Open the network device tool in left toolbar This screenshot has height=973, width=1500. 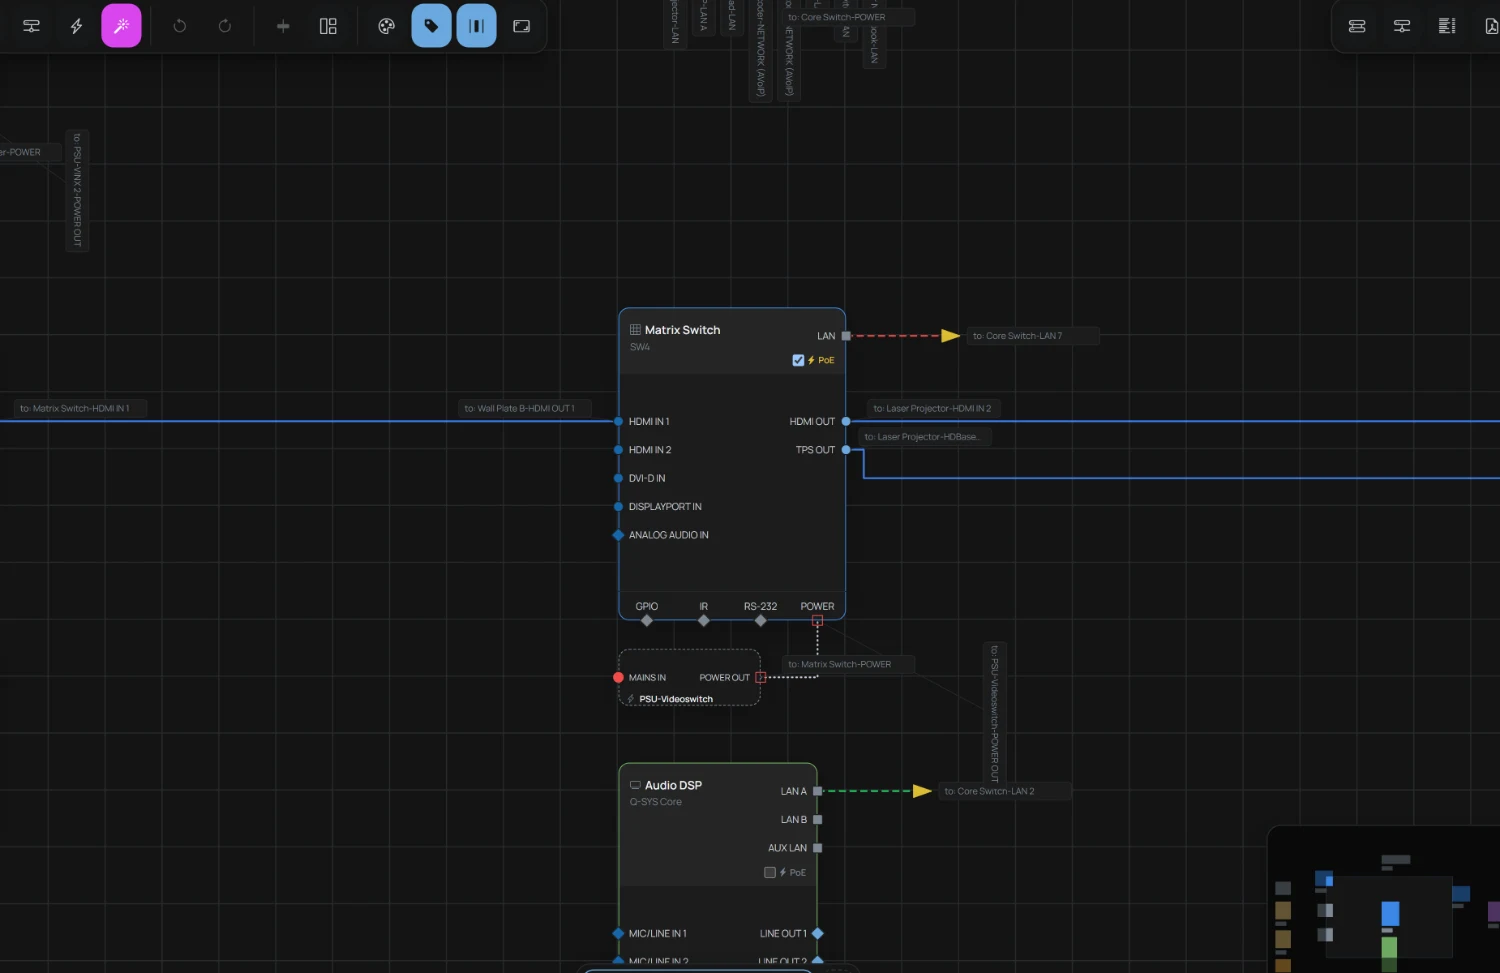[32, 26]
